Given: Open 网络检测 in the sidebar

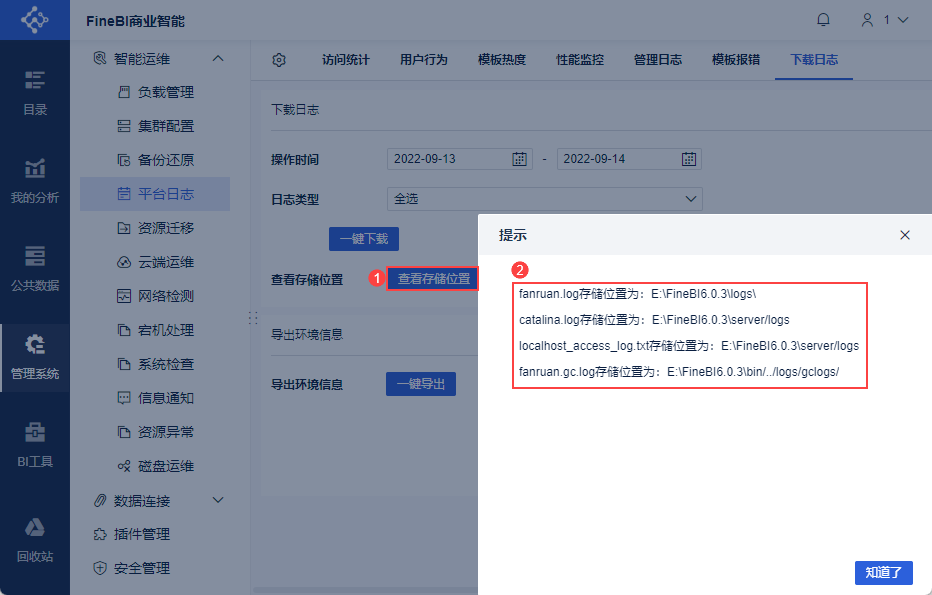Looking at the screenshot, I should (x=155, y=296).
